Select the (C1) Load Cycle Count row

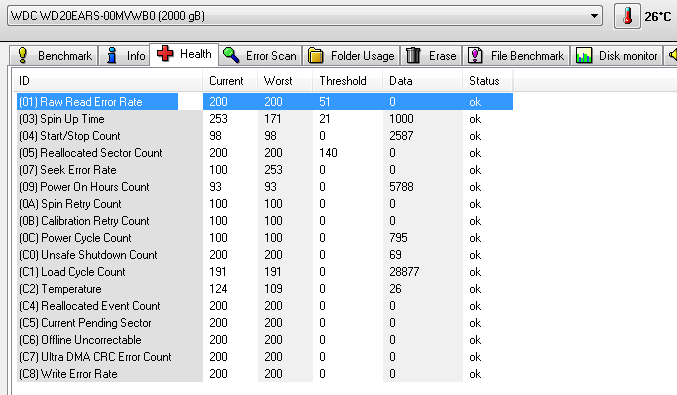click(x=264, y=272)
